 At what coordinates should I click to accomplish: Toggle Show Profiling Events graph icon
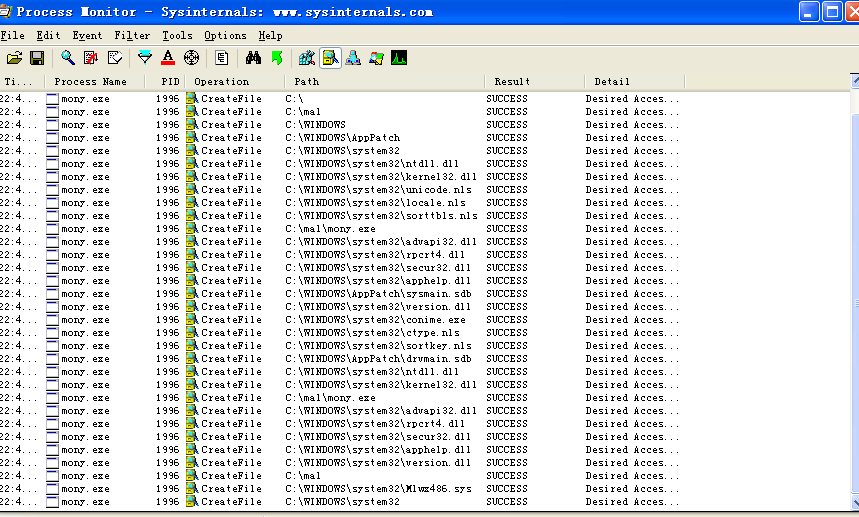[399, 58]
